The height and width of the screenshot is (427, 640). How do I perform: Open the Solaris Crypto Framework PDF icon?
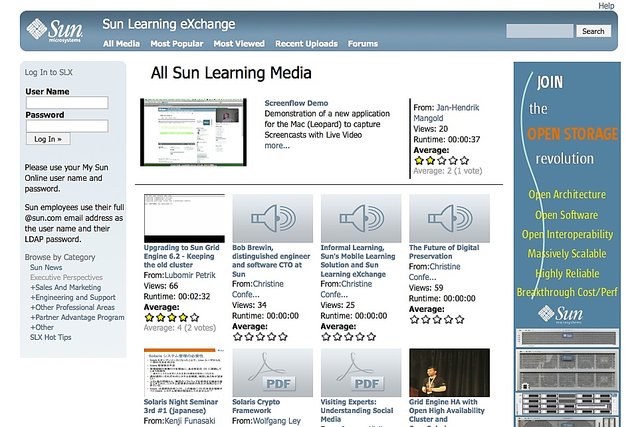coord(273,372)
